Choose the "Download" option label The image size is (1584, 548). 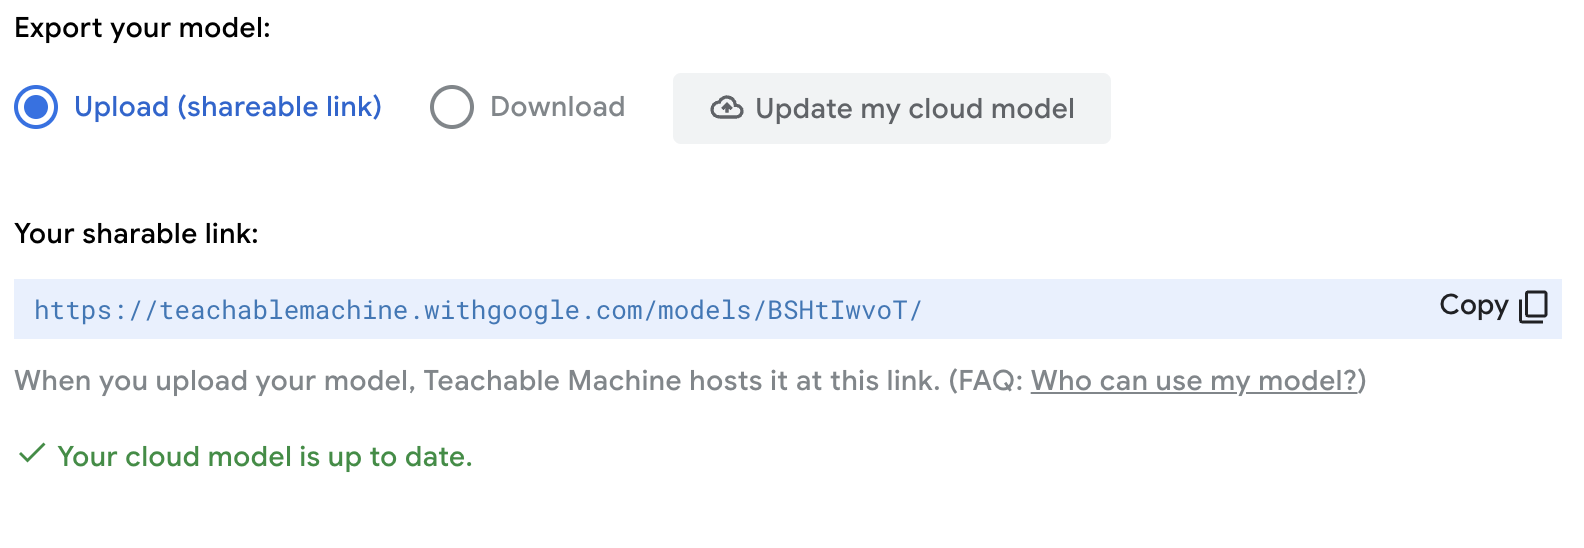pos(557,107)
